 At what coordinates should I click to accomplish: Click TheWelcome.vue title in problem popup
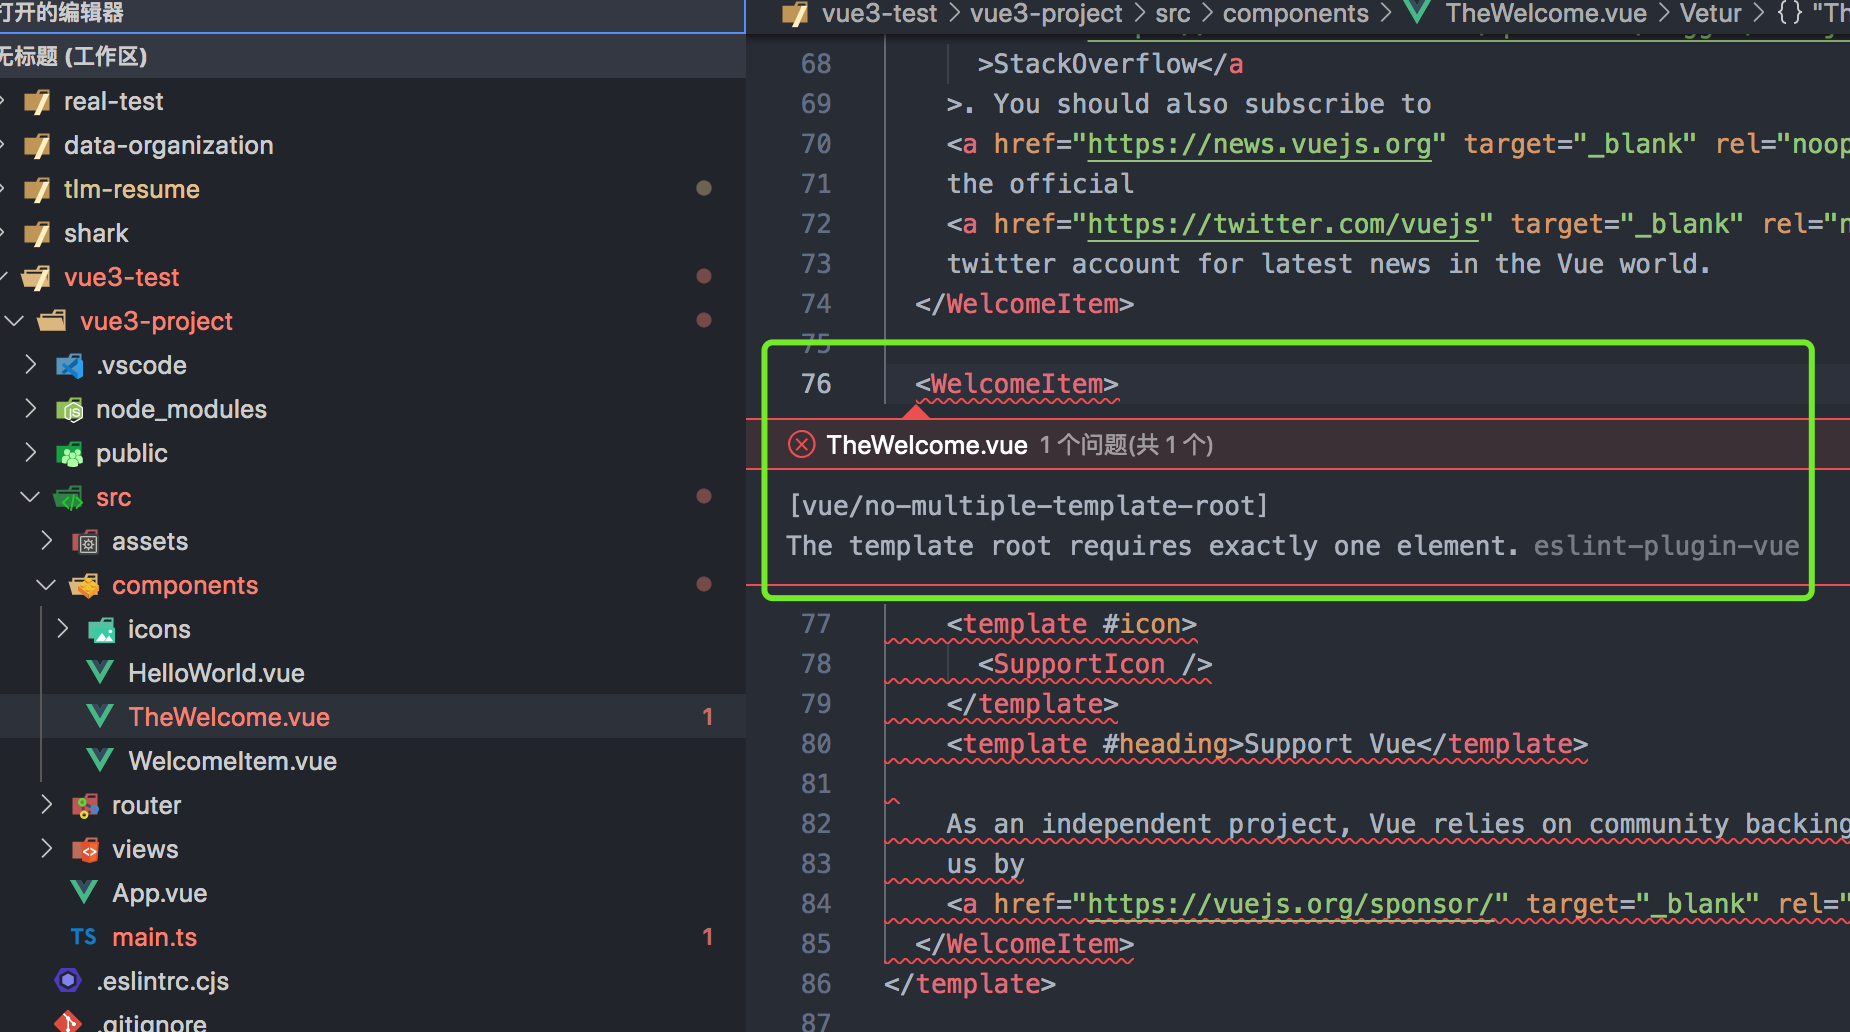[927, 445]
